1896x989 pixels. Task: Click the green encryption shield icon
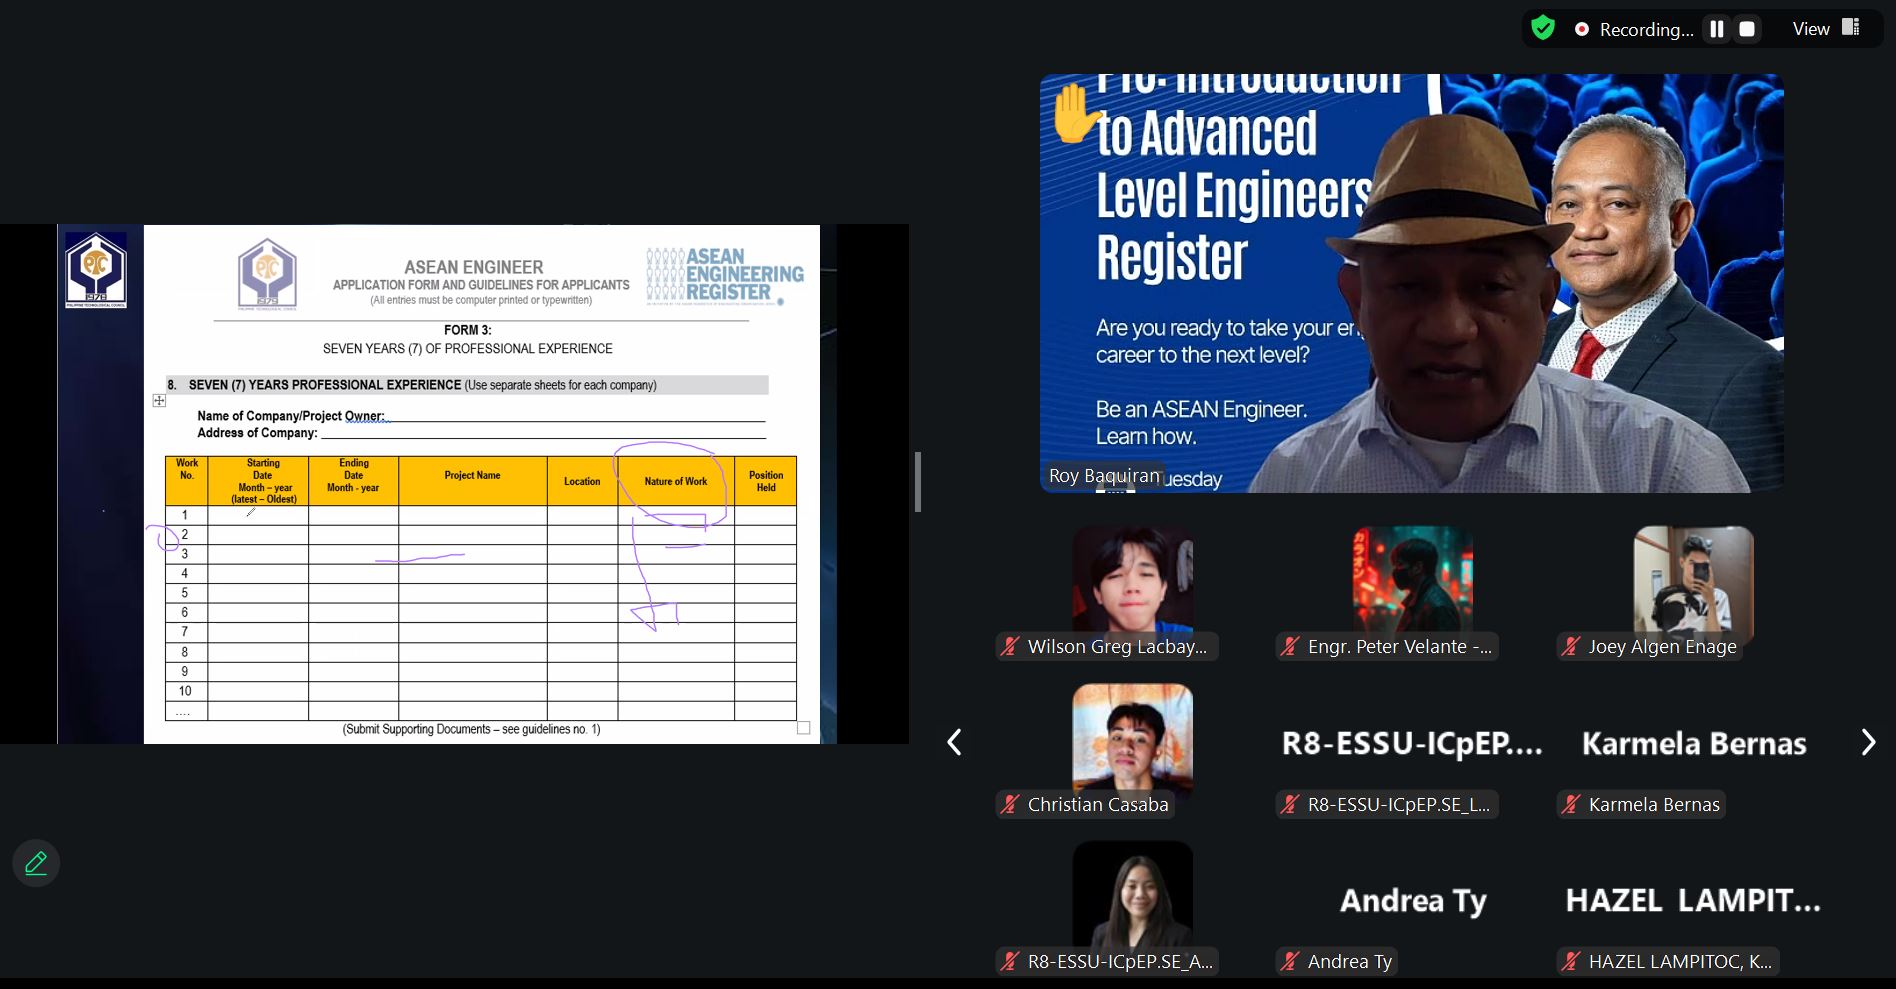[1543, 28]
